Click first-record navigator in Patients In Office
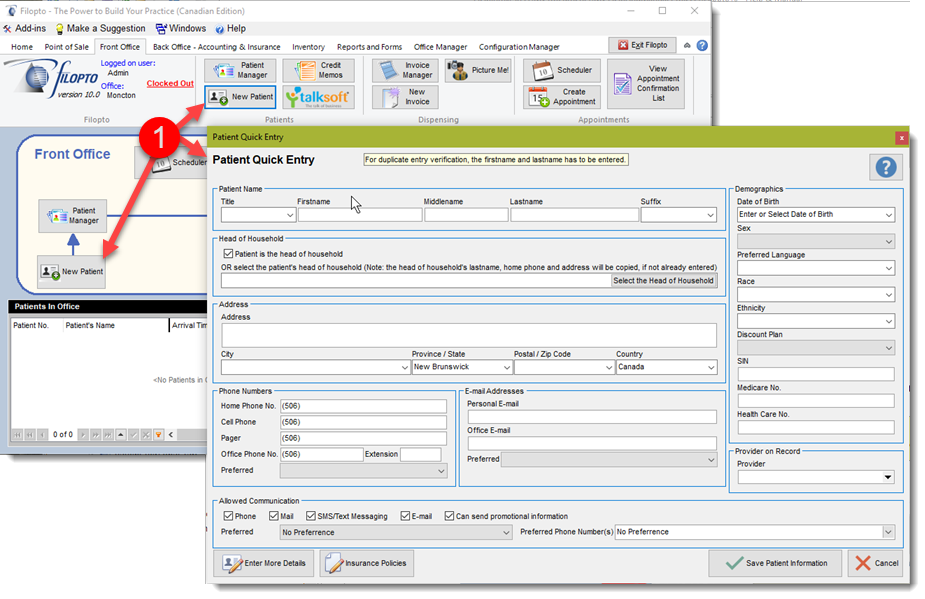The width and height of the screenshot is (925, 599). (17, 435)
